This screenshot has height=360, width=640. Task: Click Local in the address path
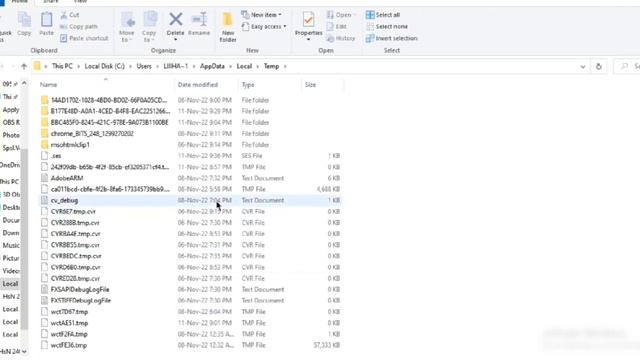(244, 66)
